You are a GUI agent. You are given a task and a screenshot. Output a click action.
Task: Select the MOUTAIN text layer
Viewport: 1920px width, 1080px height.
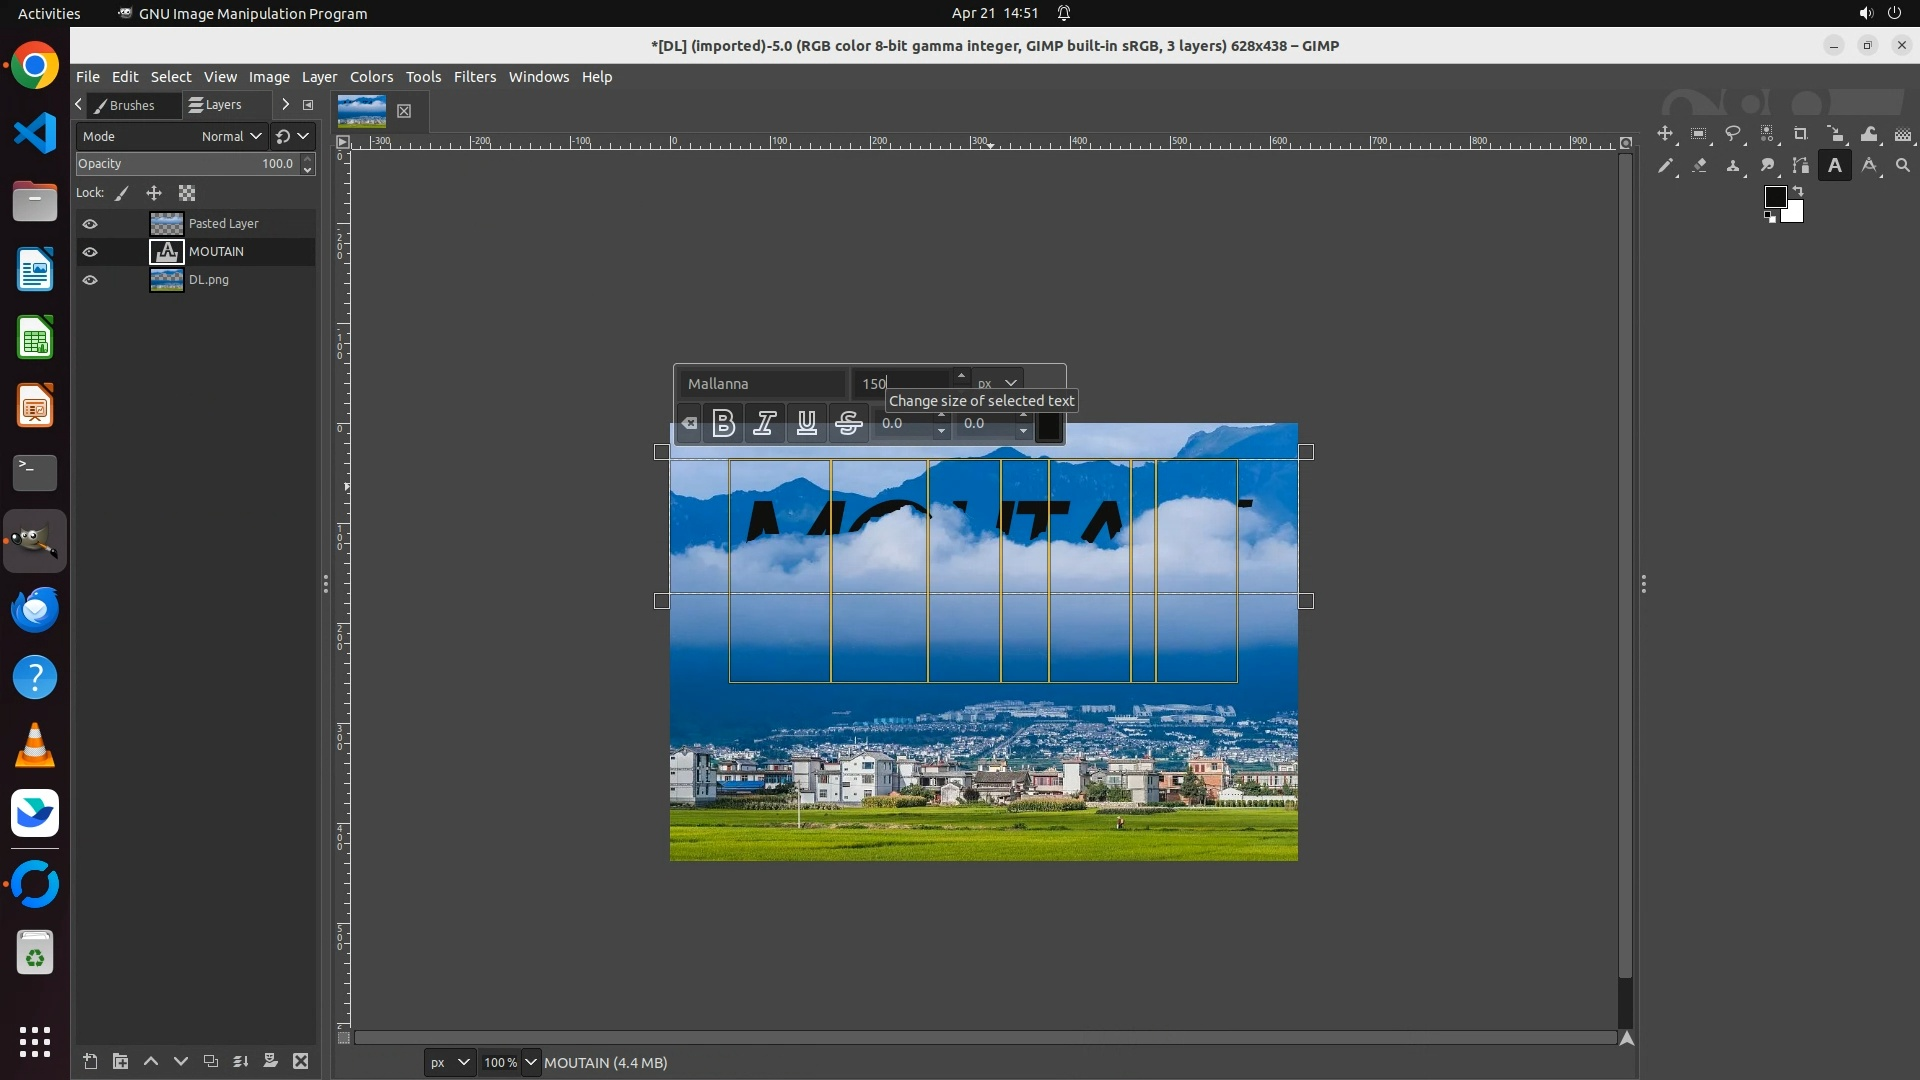(x=216, y=252)
